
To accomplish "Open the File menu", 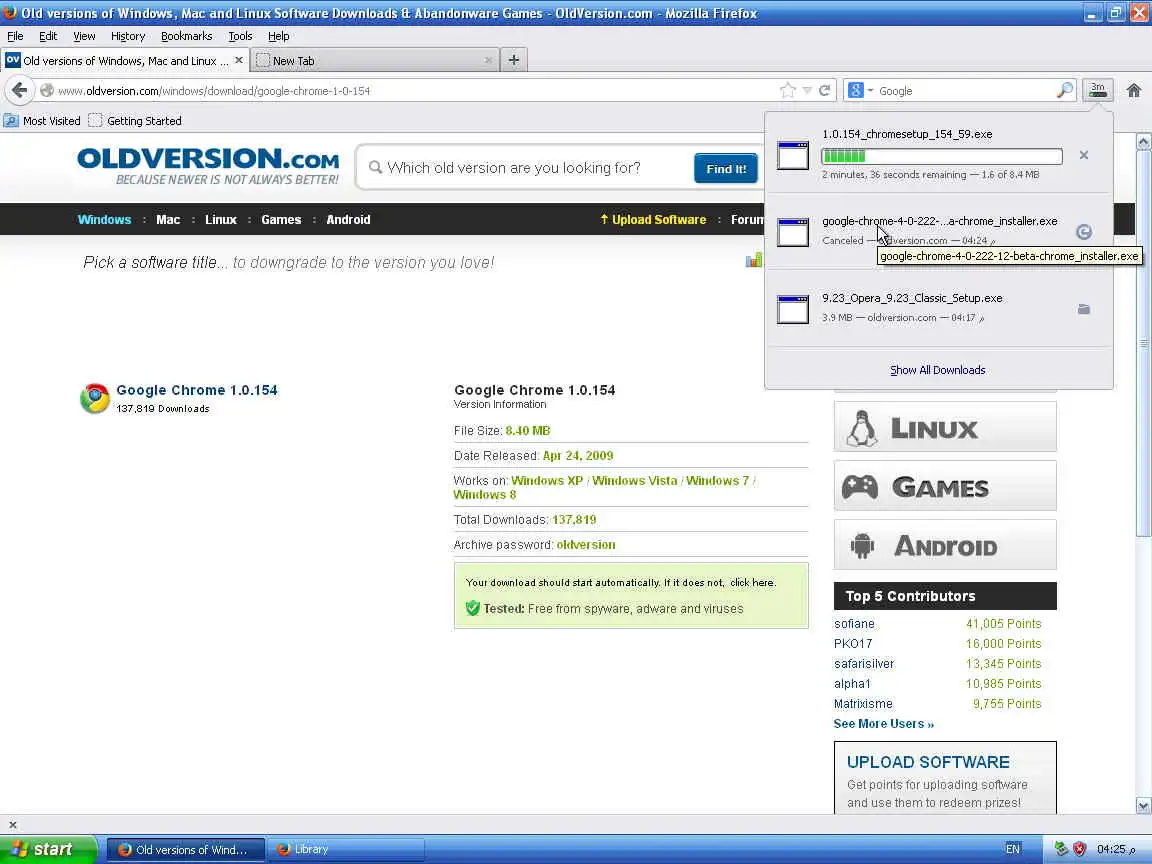I will tap(15, 36).
